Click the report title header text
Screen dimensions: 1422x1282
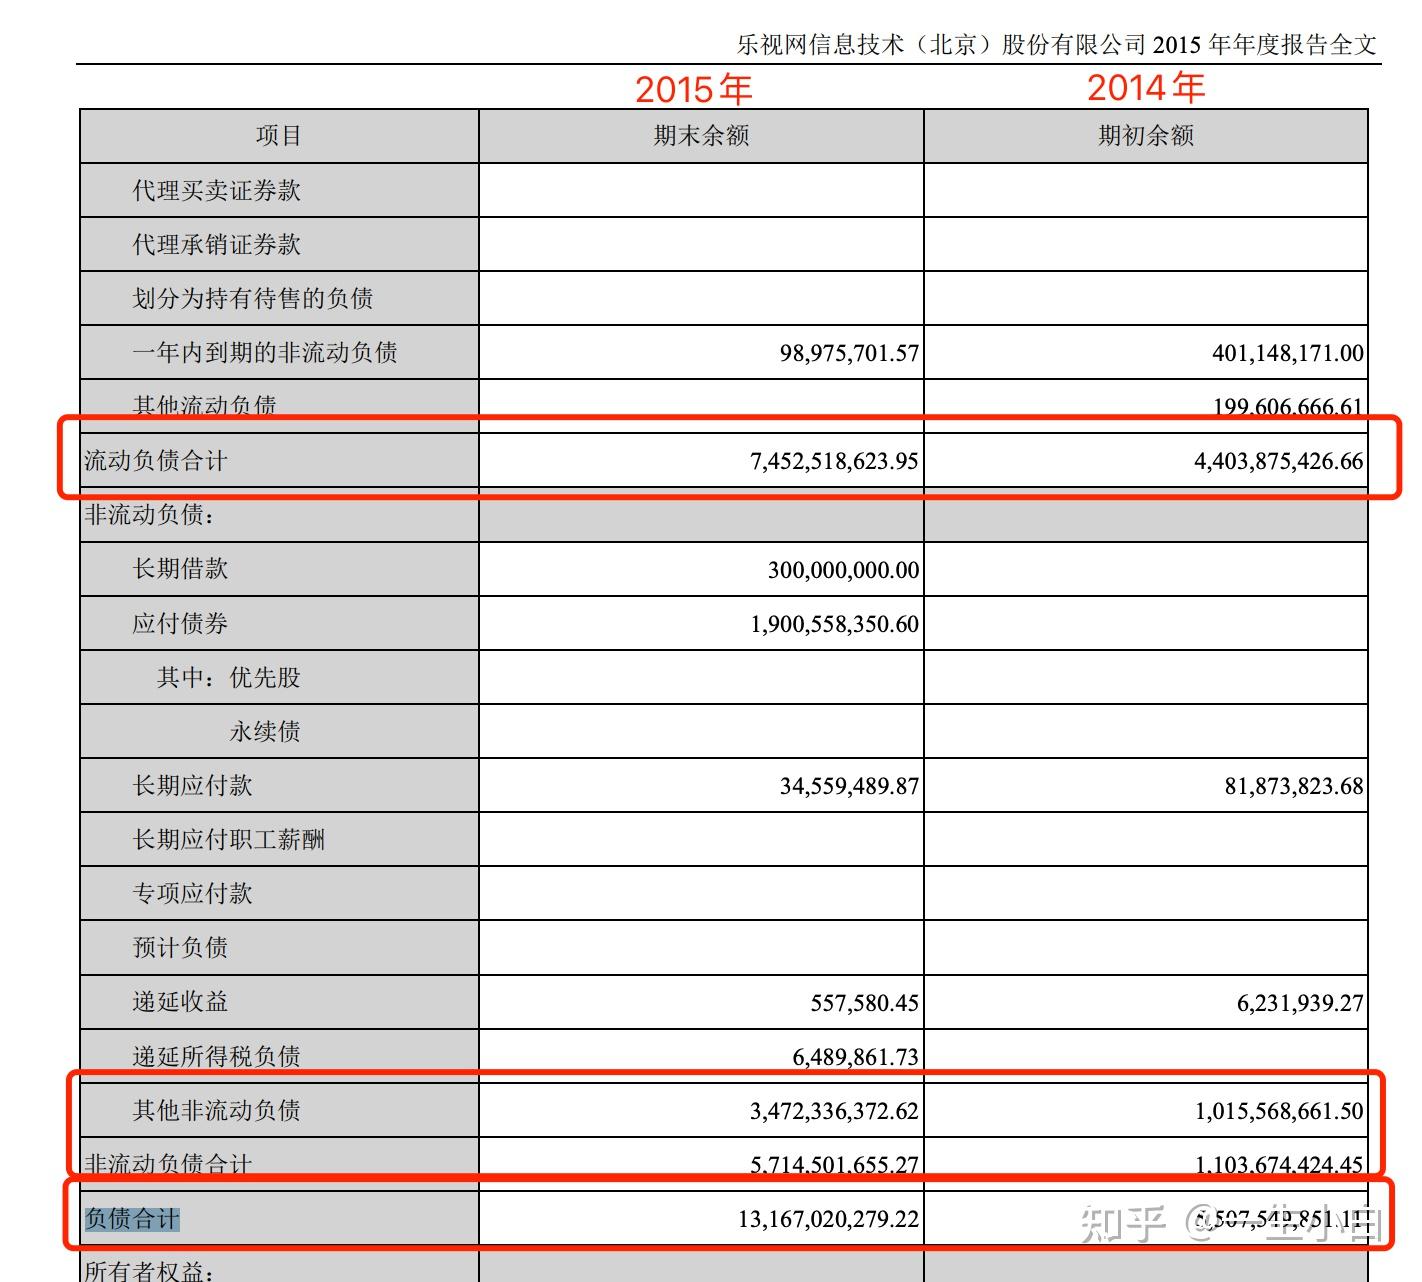(1057, 44)
